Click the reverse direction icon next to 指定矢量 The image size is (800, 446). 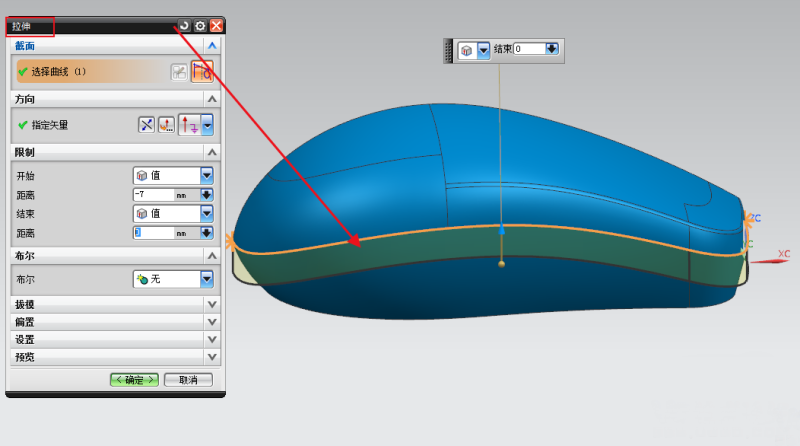tap(147, 125)
